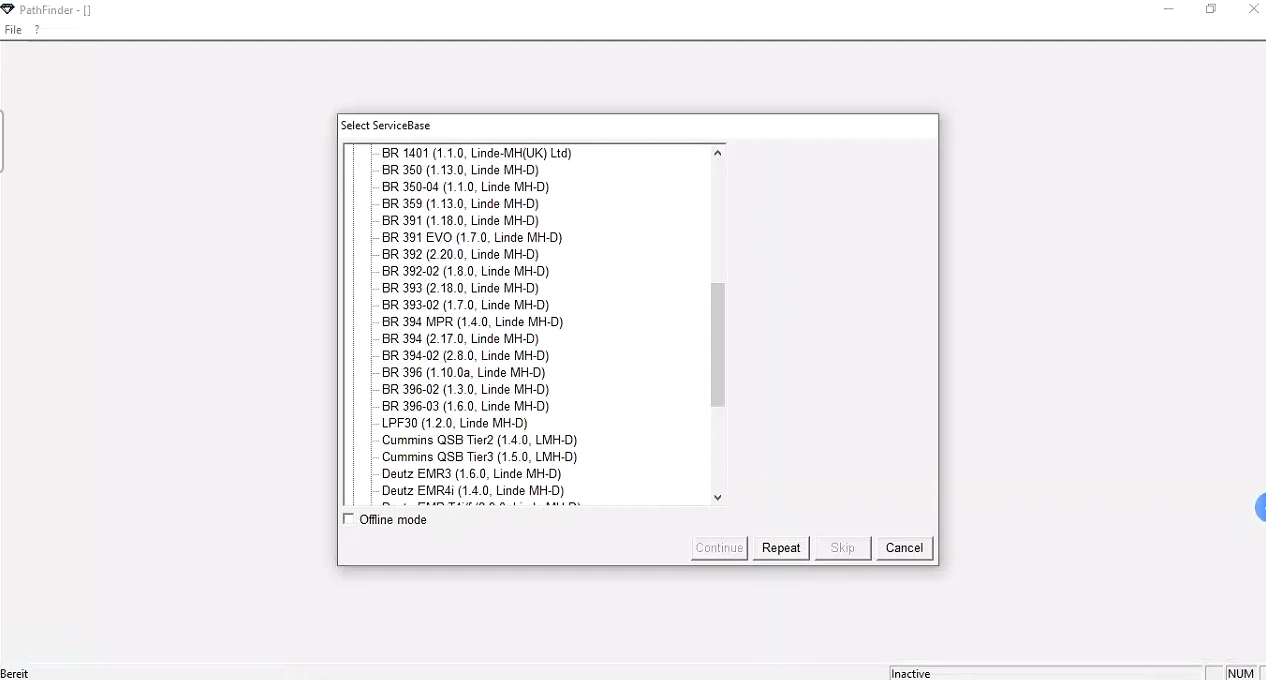Select BR 391 EVO (1.7.0, Linde MH-D)
Screen dimensions: 1266x680
pyautogui.click(x=472, y=238)
